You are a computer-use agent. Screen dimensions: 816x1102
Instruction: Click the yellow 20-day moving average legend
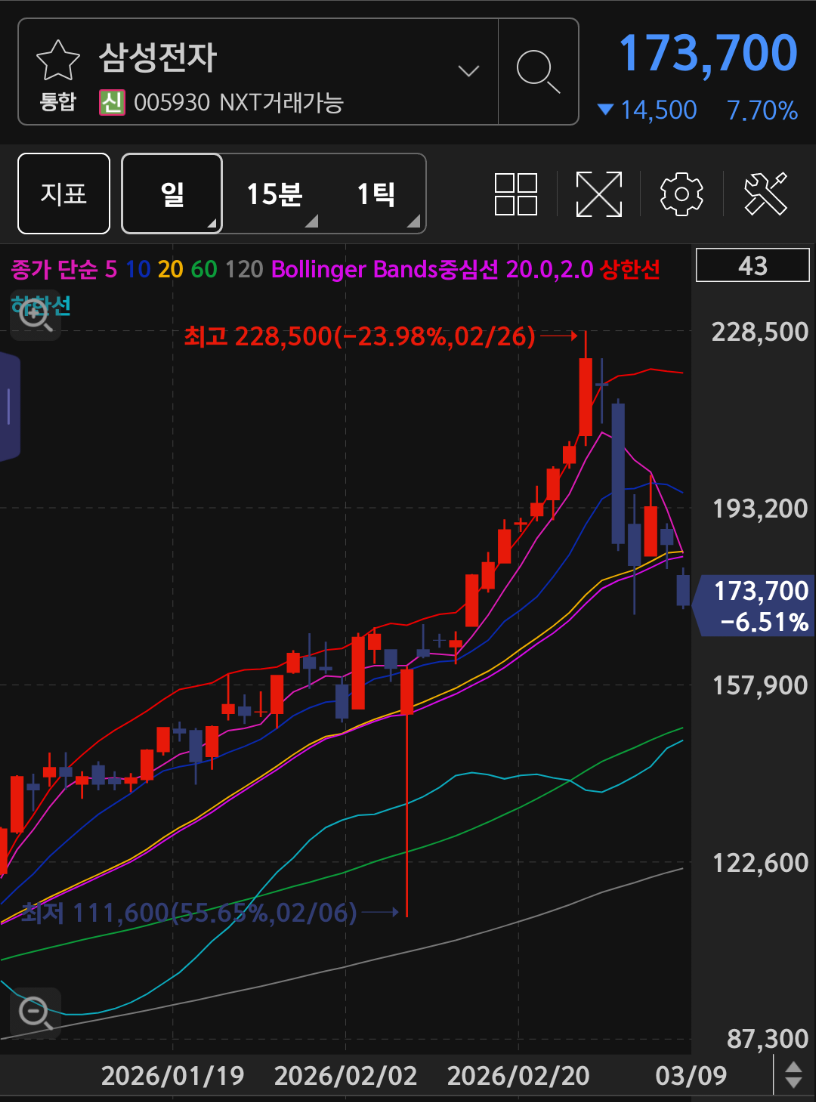point(171,269)
